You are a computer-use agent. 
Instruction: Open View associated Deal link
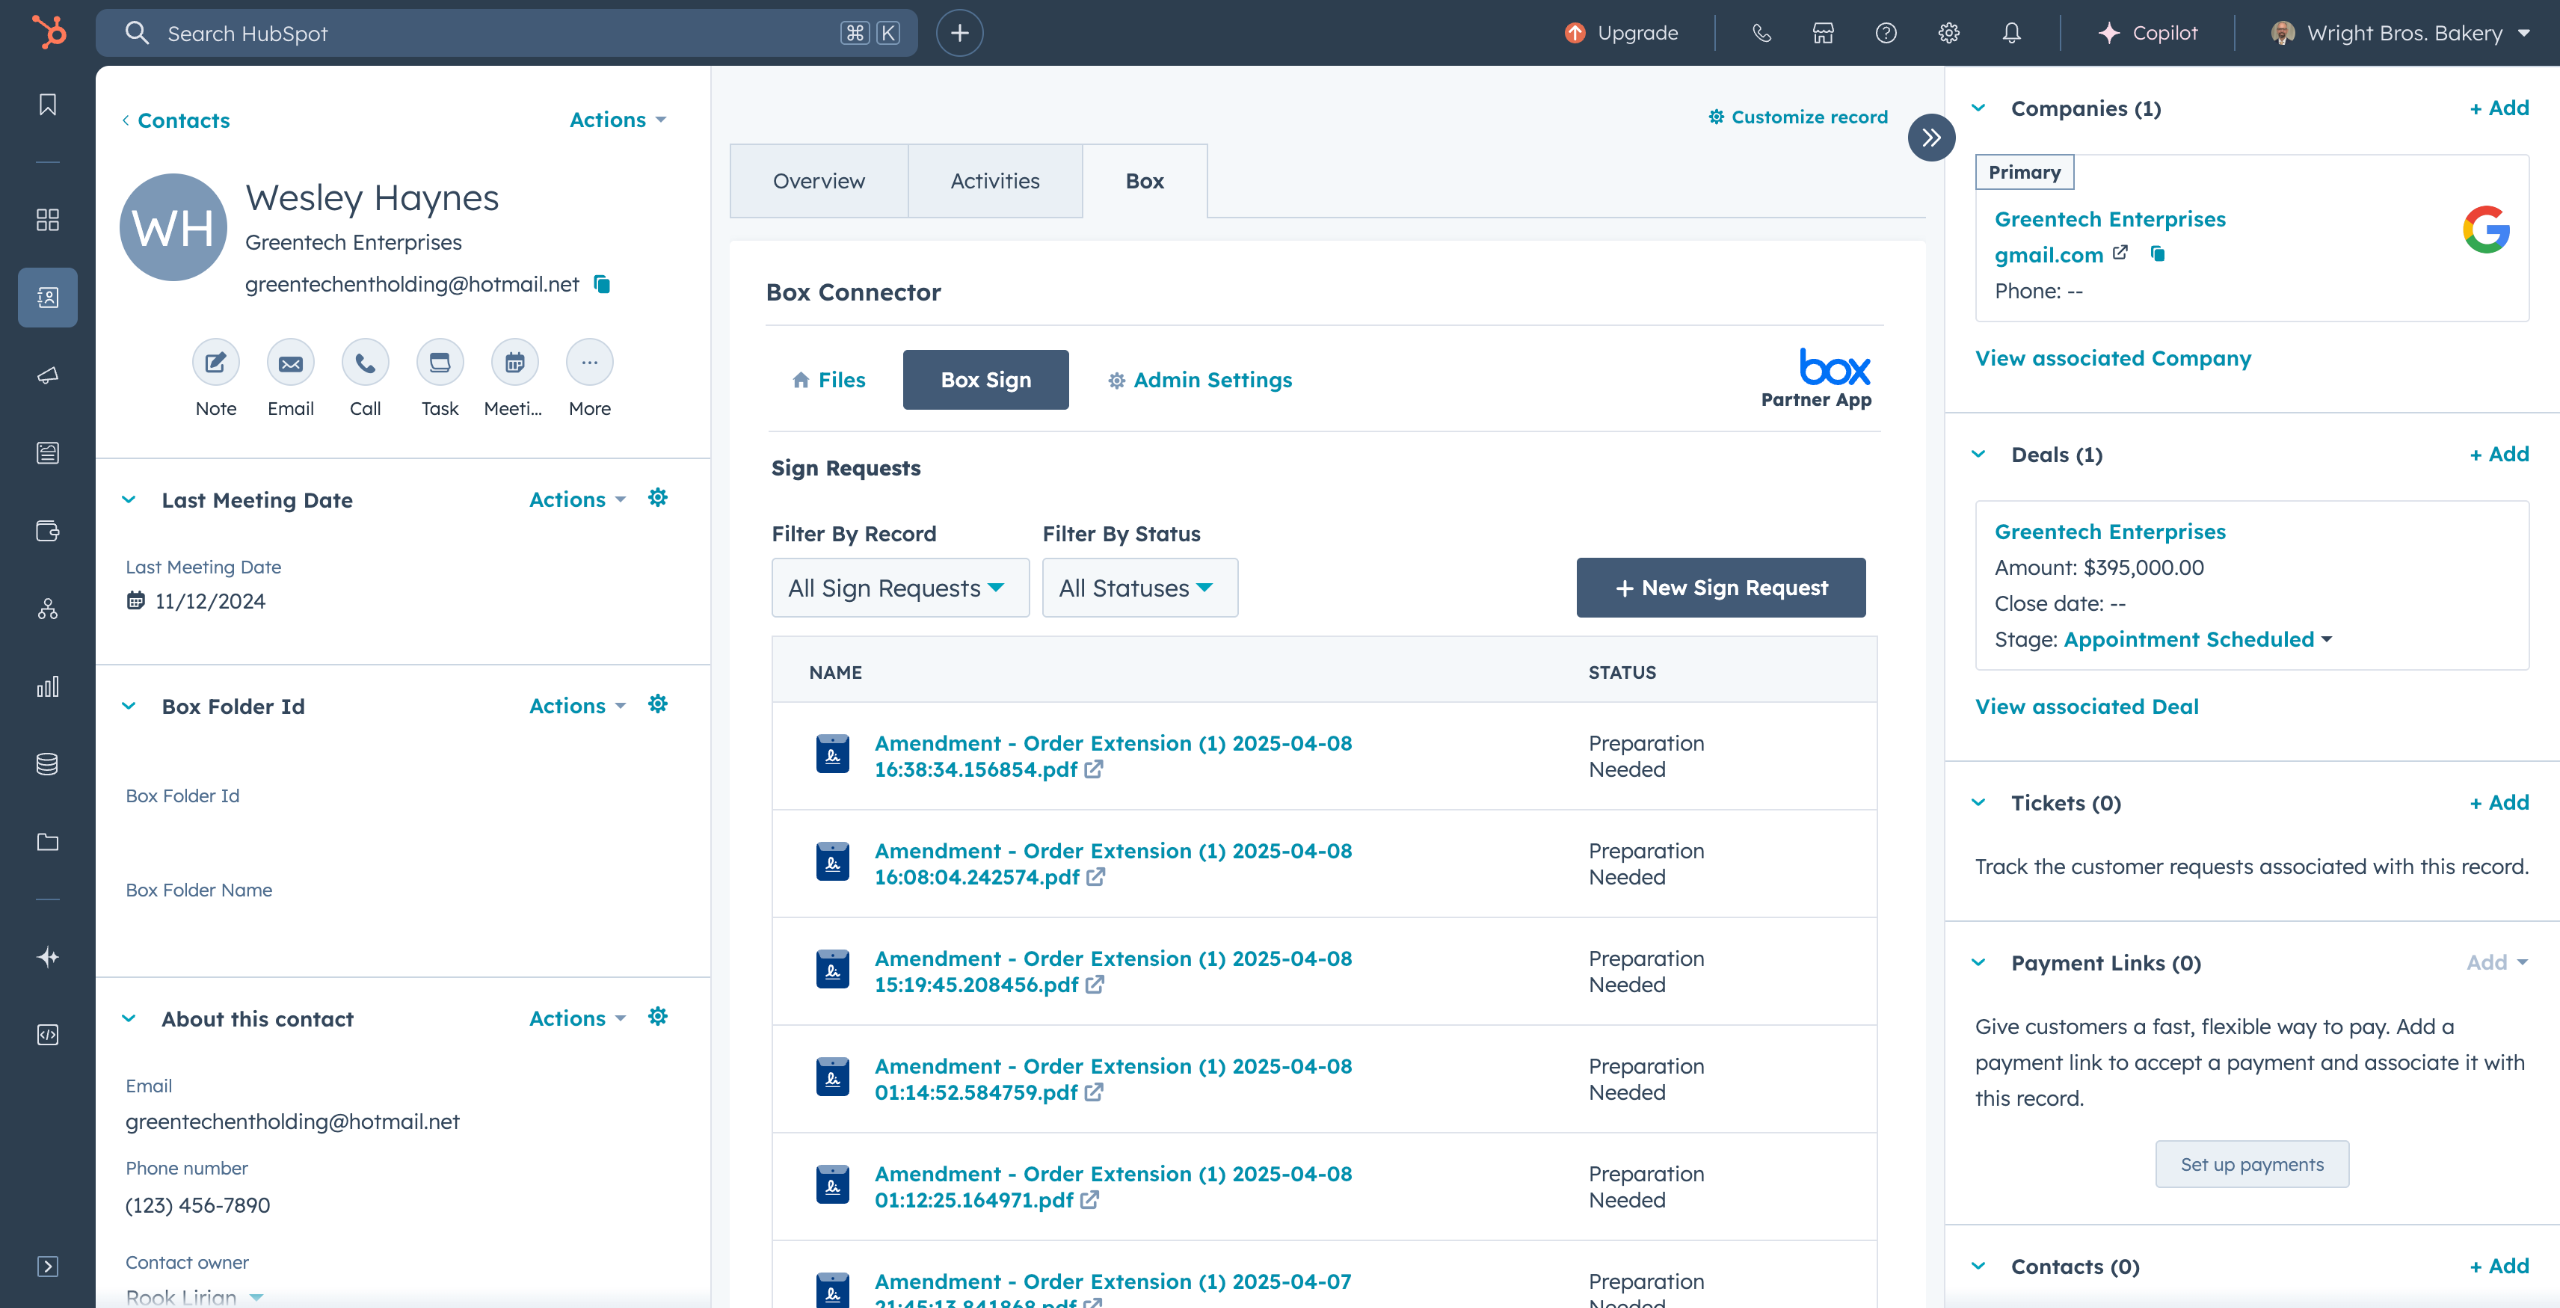click(x=2087, y=707)
